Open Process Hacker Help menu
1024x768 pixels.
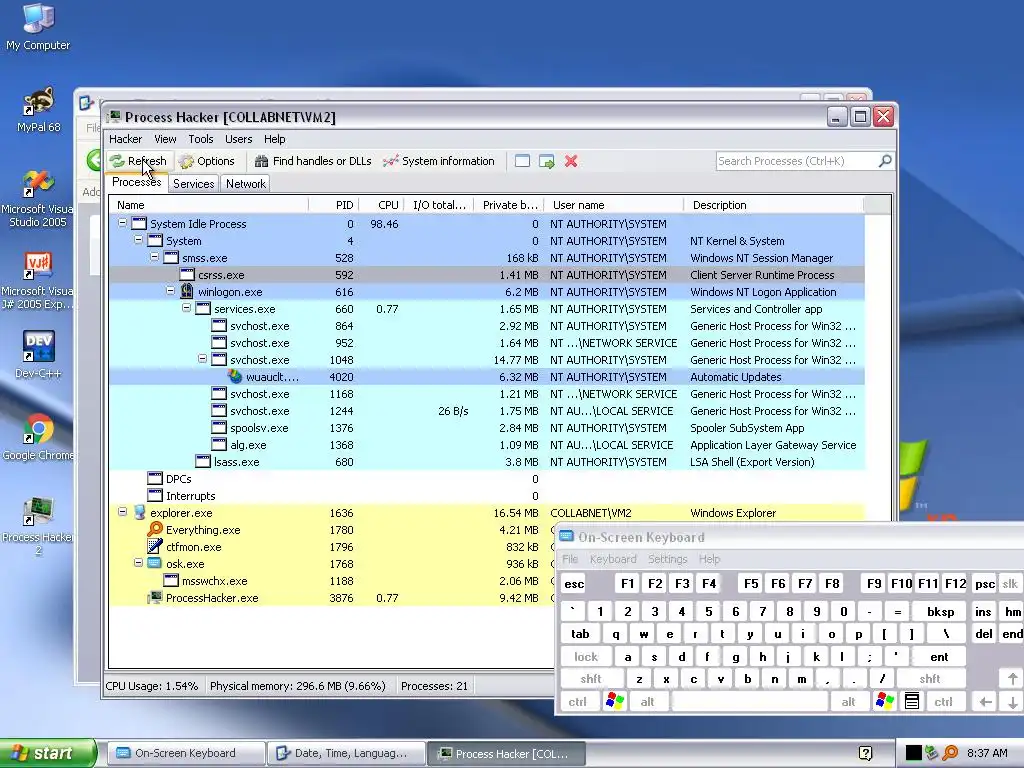274,139
